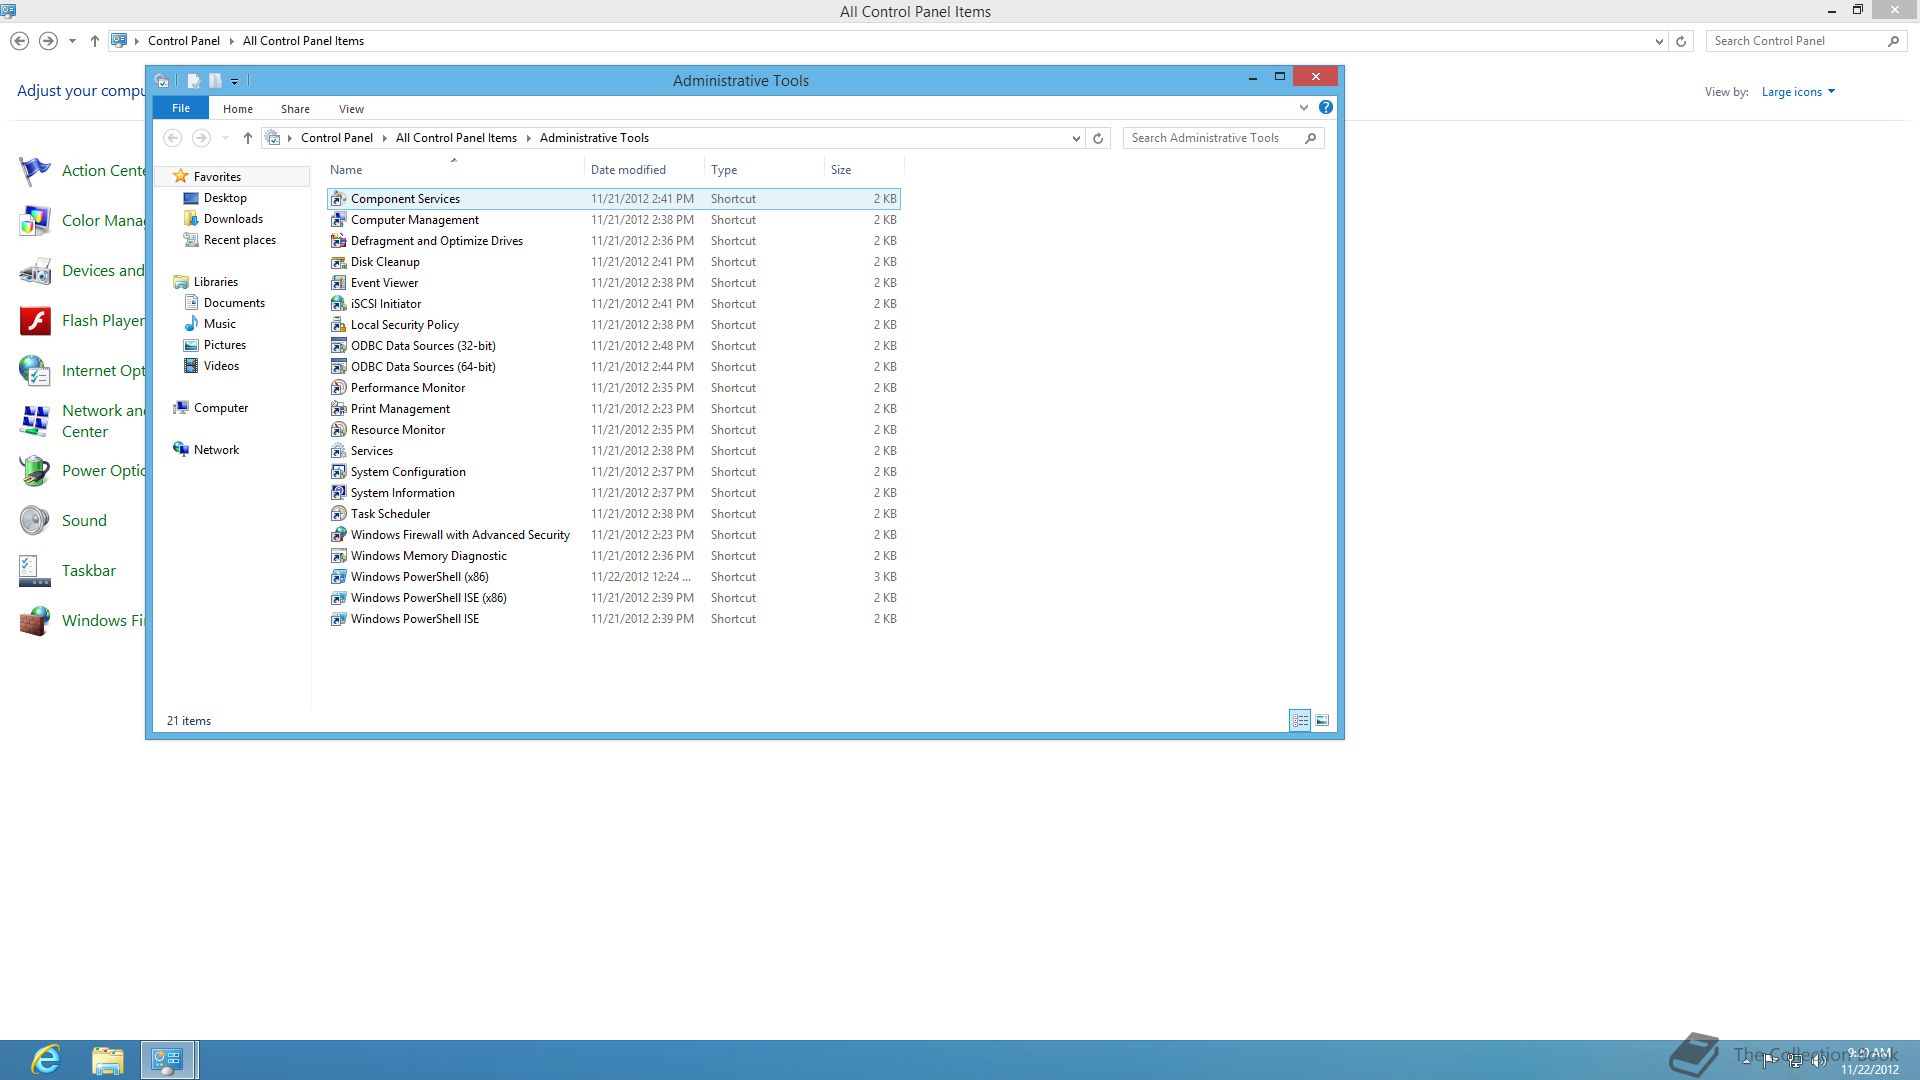
Task: Click the Event Viewer shortcut icon
Action: (x=338, y=283)
